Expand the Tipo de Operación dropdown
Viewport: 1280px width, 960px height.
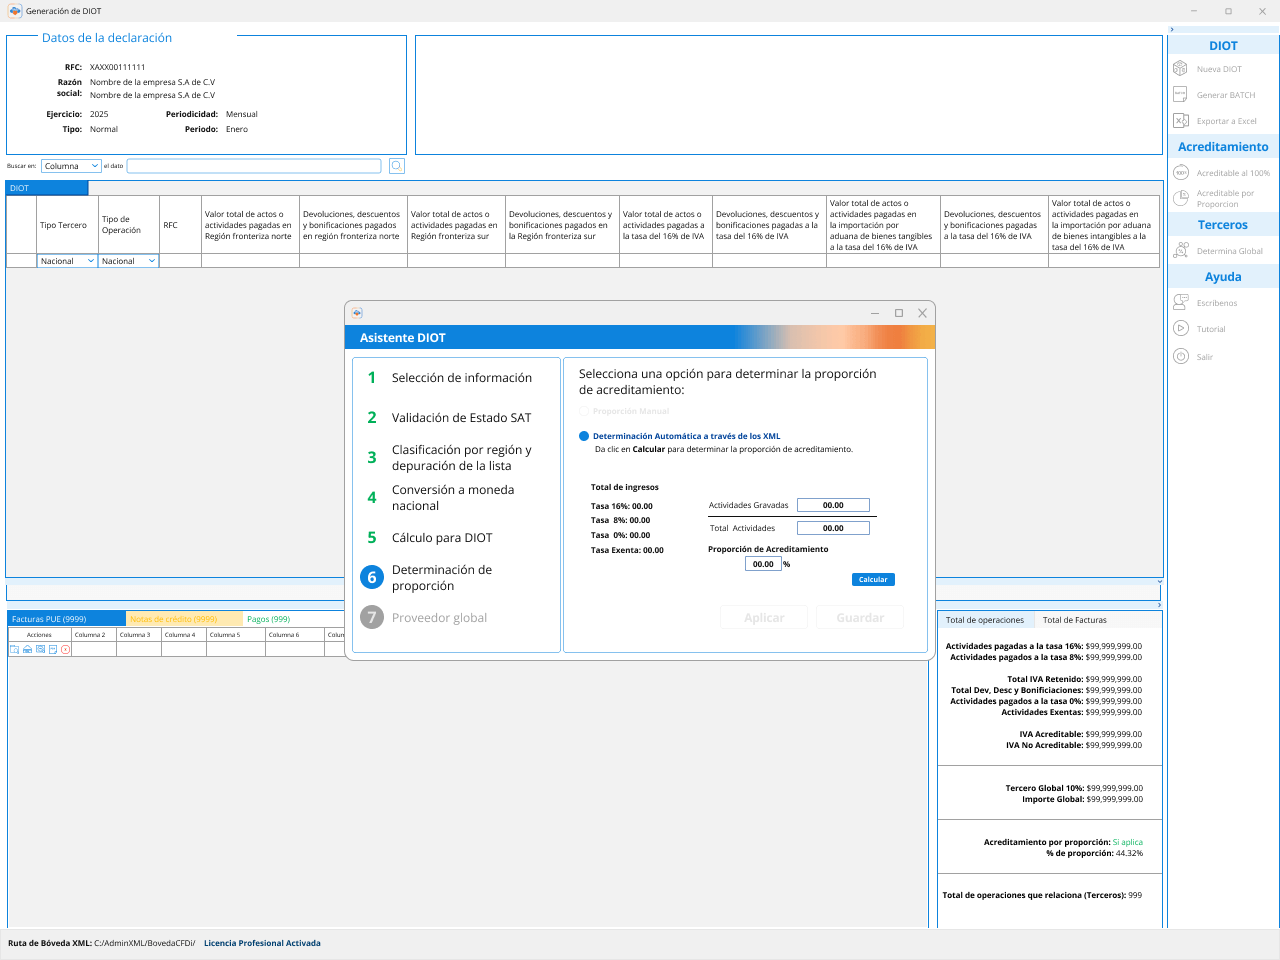coord(128,261)
